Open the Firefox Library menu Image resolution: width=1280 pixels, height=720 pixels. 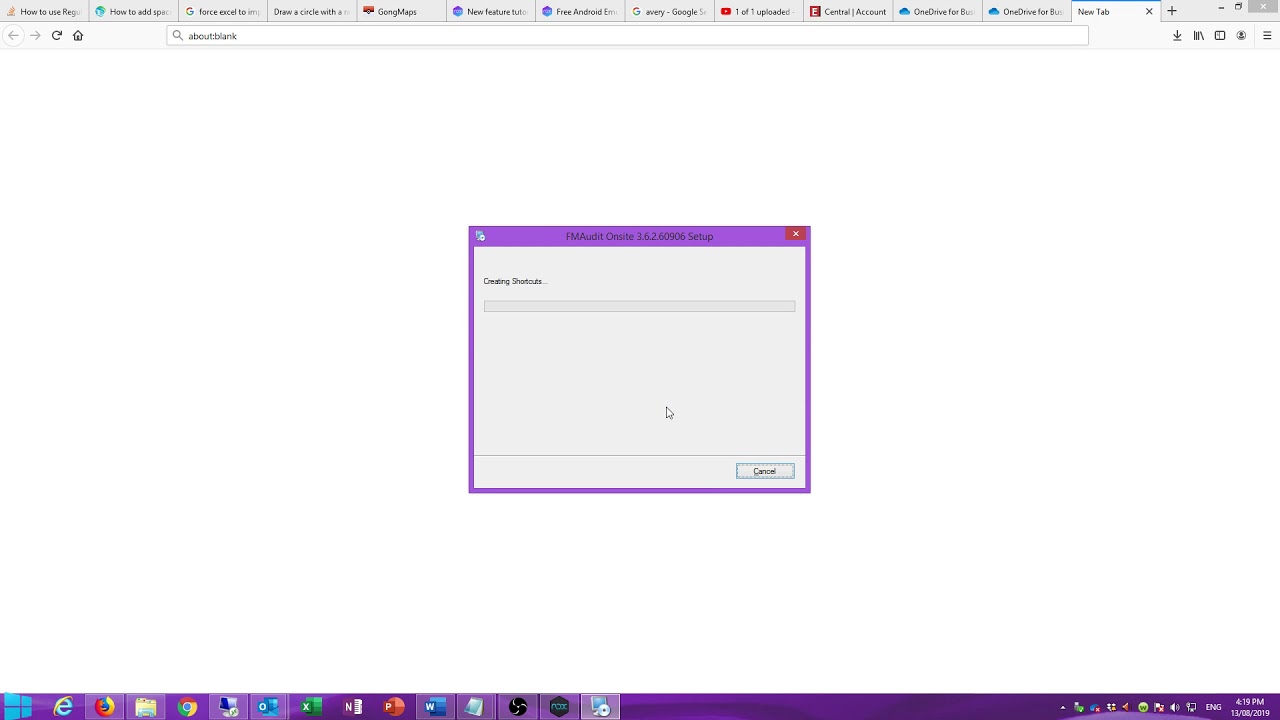click(1199, 35)
